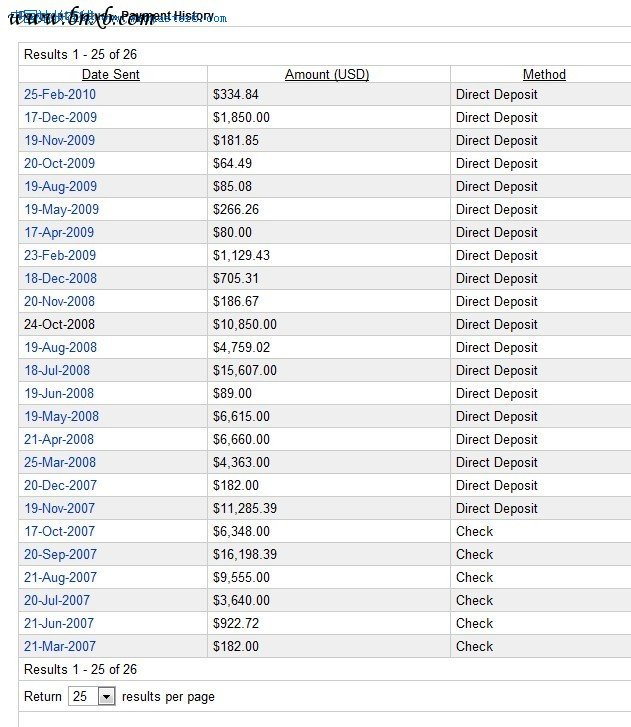This screenshot has height=727, width=631.
Task: Open the 20-Sep-2007 payment link
Action: coord(60,554)
